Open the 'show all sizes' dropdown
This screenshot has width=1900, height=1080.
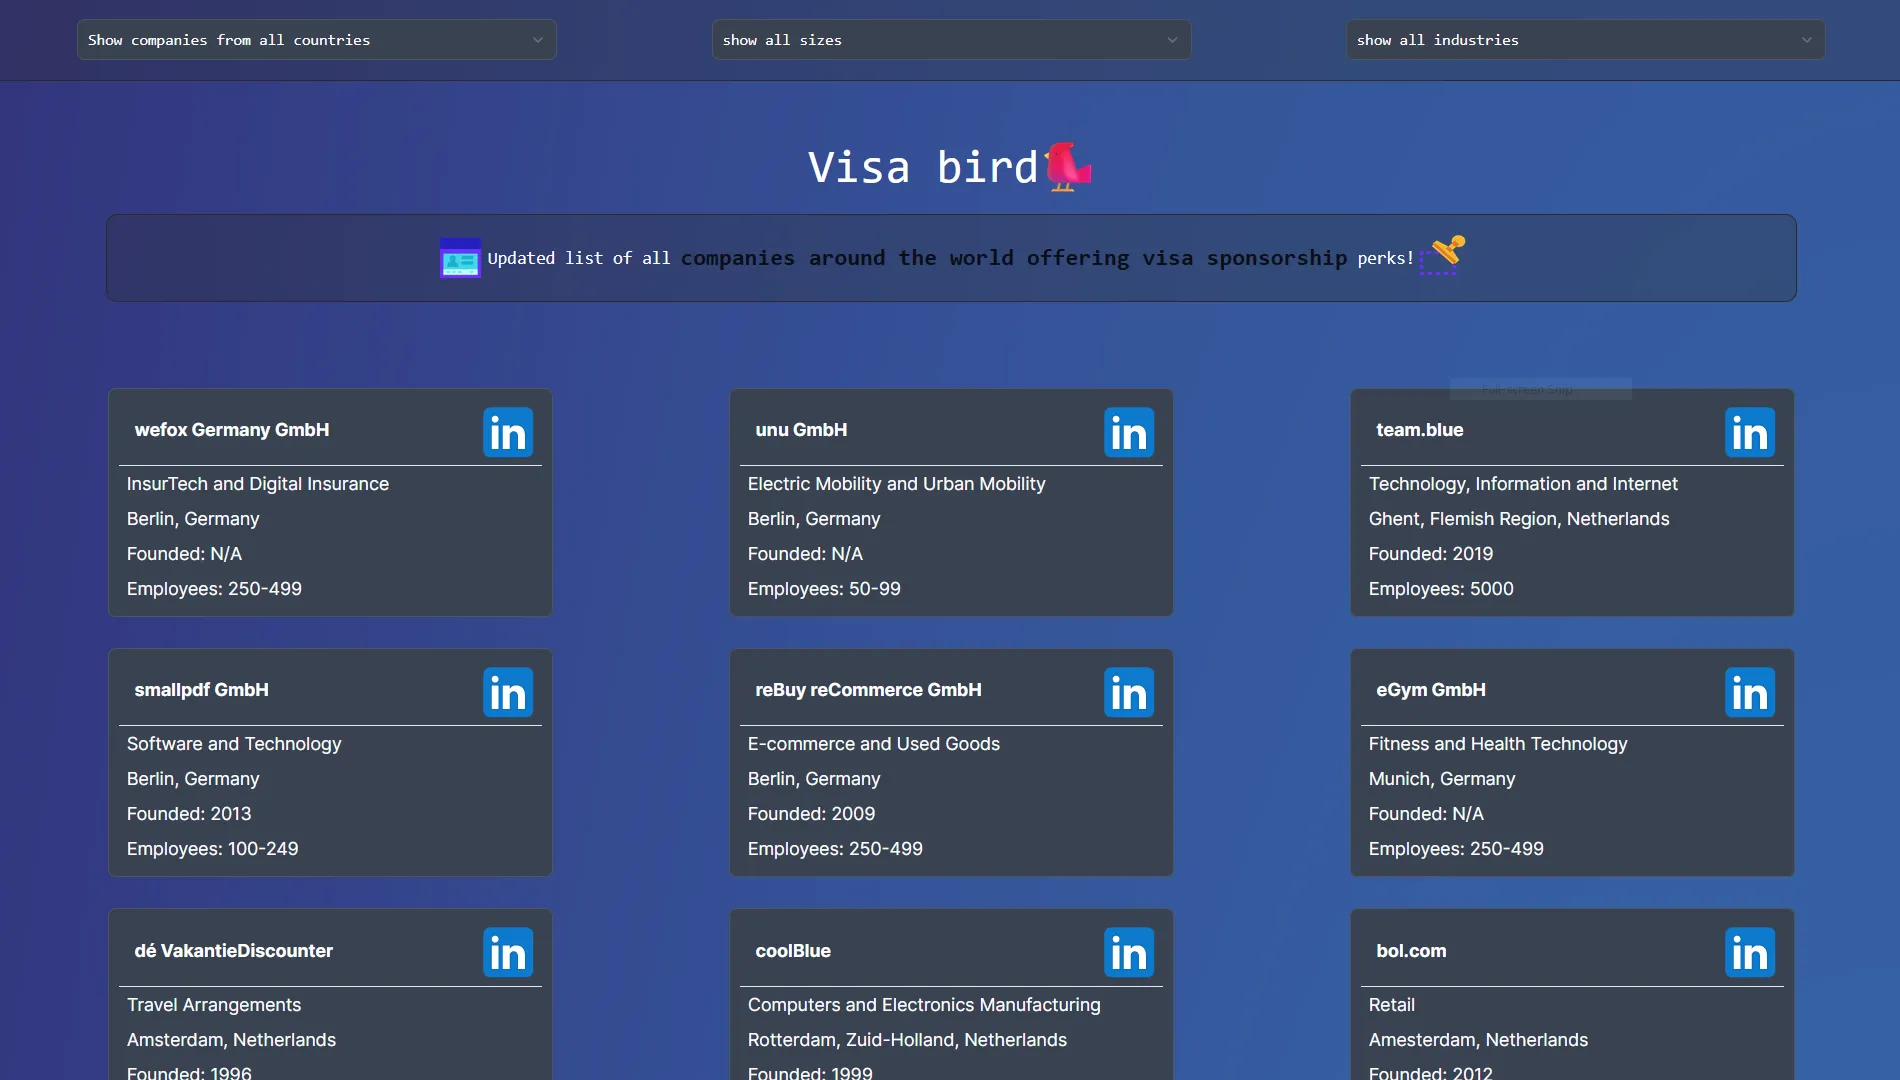pos(951,40)
